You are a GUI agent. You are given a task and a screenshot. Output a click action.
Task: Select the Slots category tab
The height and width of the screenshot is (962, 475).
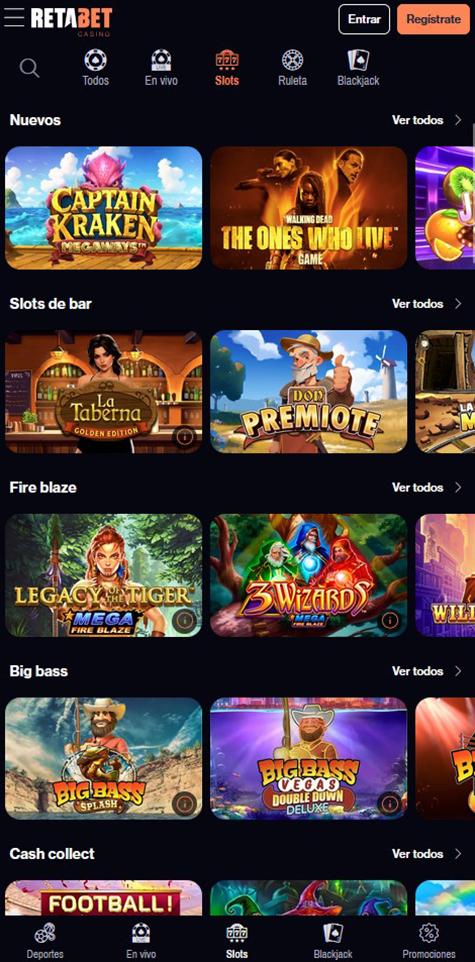tap(227, 67)
